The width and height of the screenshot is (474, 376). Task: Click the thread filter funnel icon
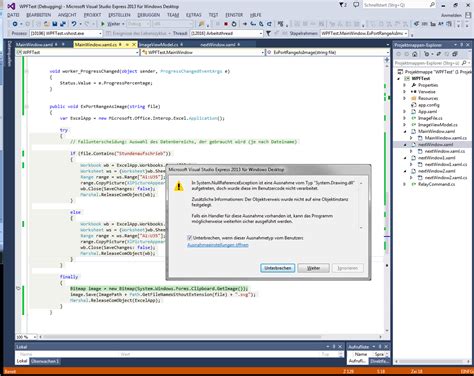tap(268, 33)
